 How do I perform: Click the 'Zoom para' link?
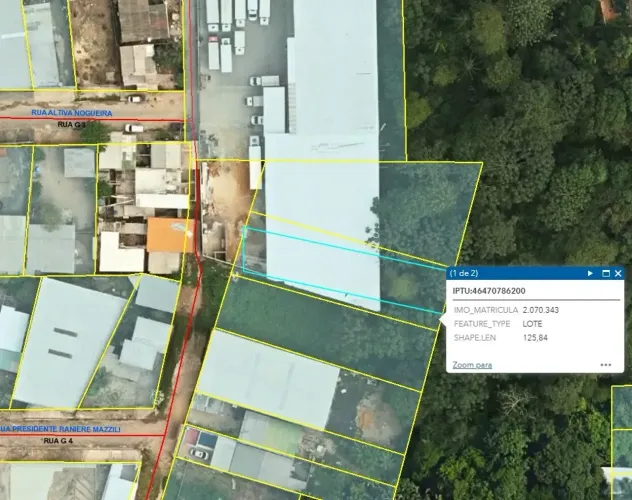[x=472, y=365]
